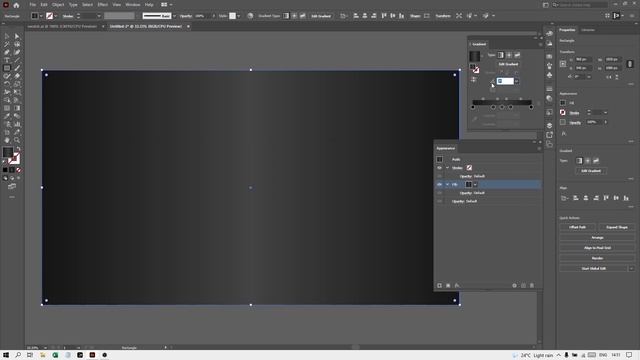Click Add New Fill in Appearance panel
This screenshot has width=640, height=360.
click(x=448, y=285)
